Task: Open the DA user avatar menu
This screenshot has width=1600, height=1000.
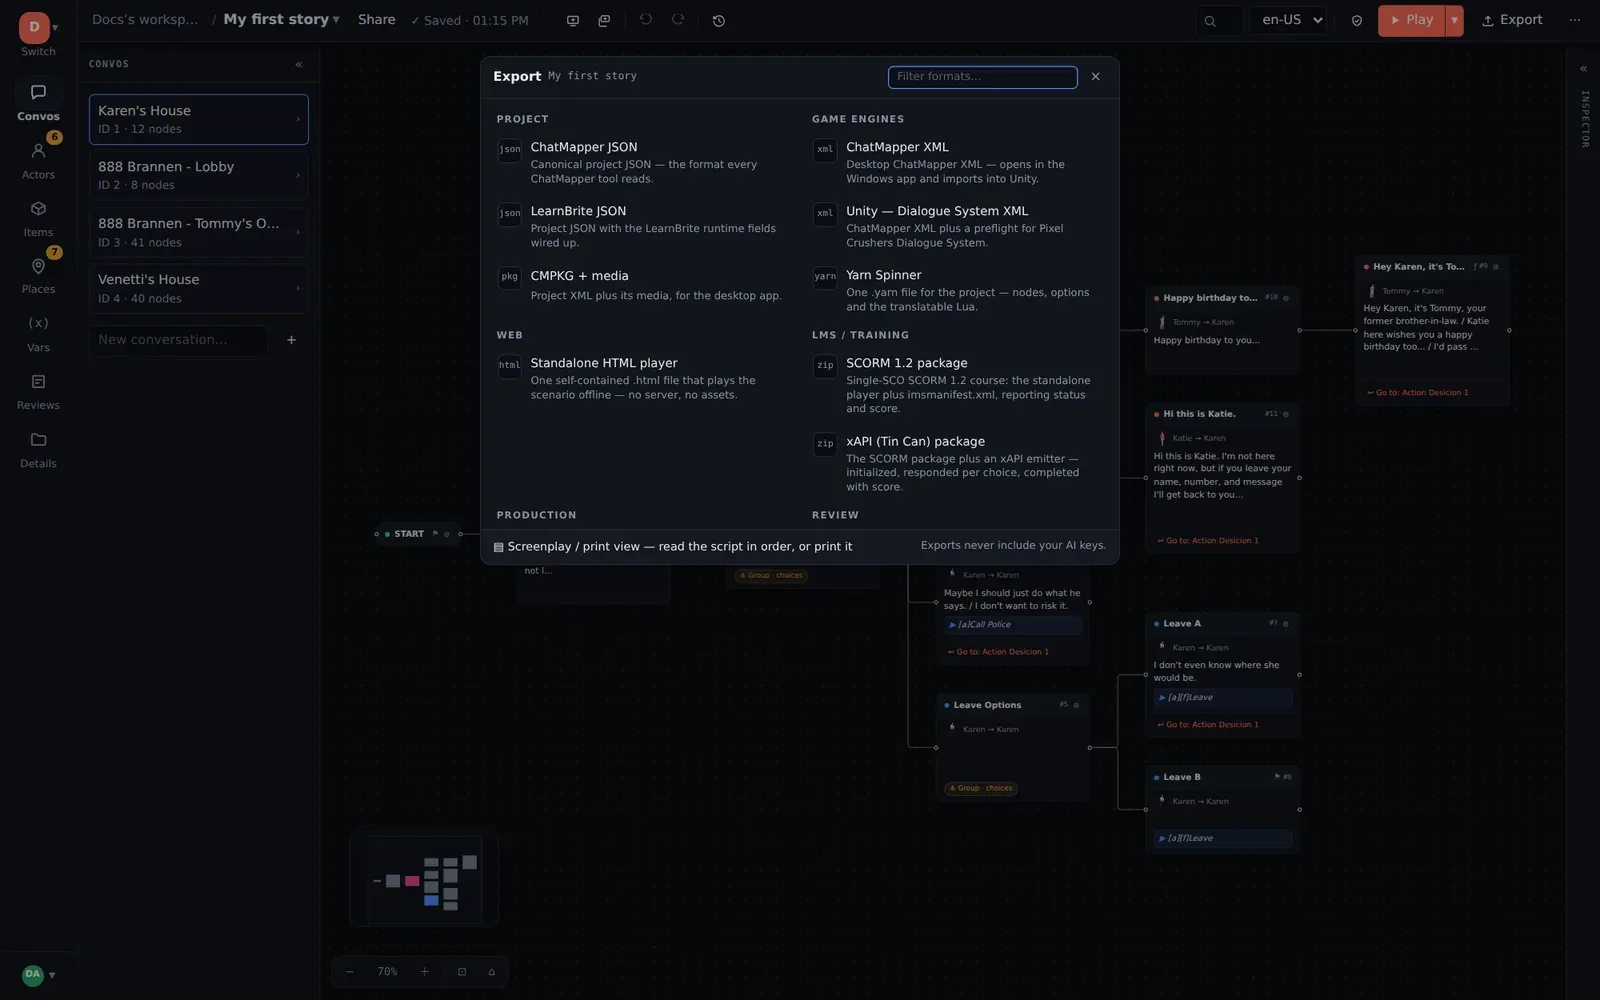Action: tap(38, 974)
